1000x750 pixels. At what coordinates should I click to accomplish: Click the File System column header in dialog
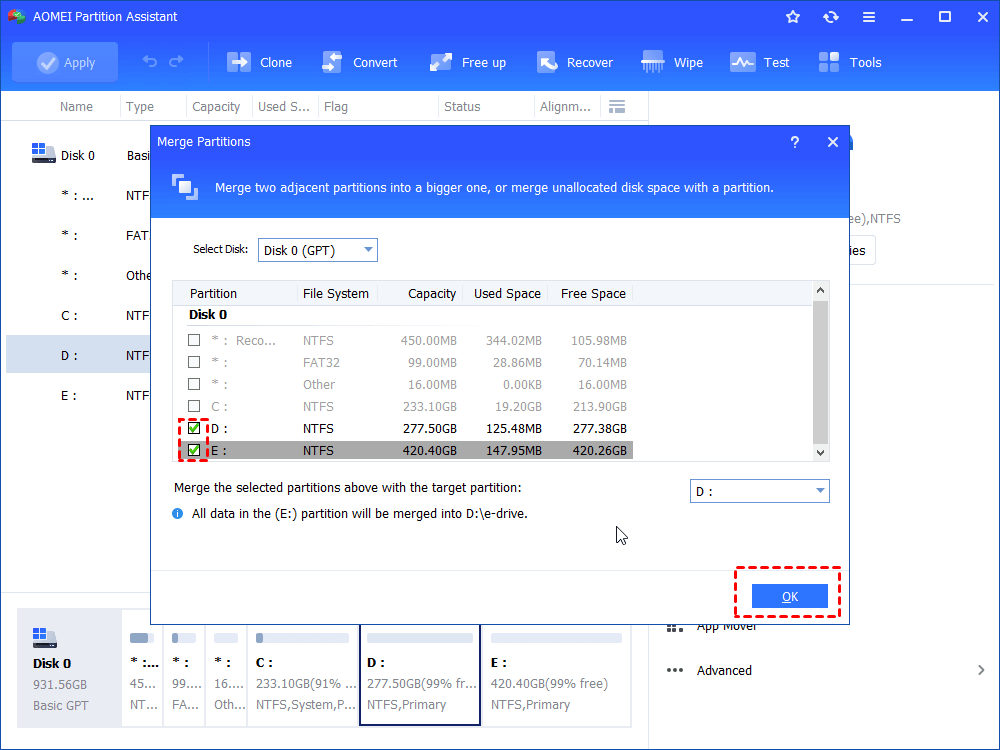(x=335, y=293)
